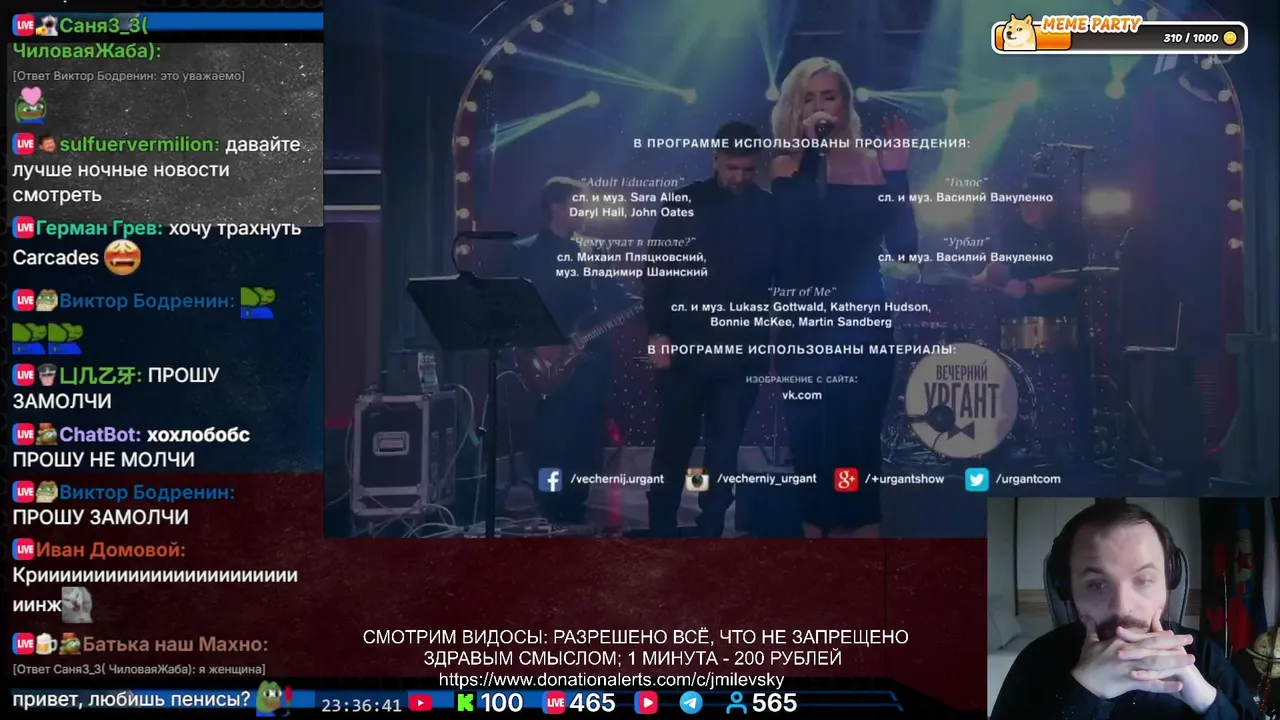Viewport: 1280px width, 720px height.
Task: Click the LIVE badge next to ChatBot
Action: pos(23,434)
